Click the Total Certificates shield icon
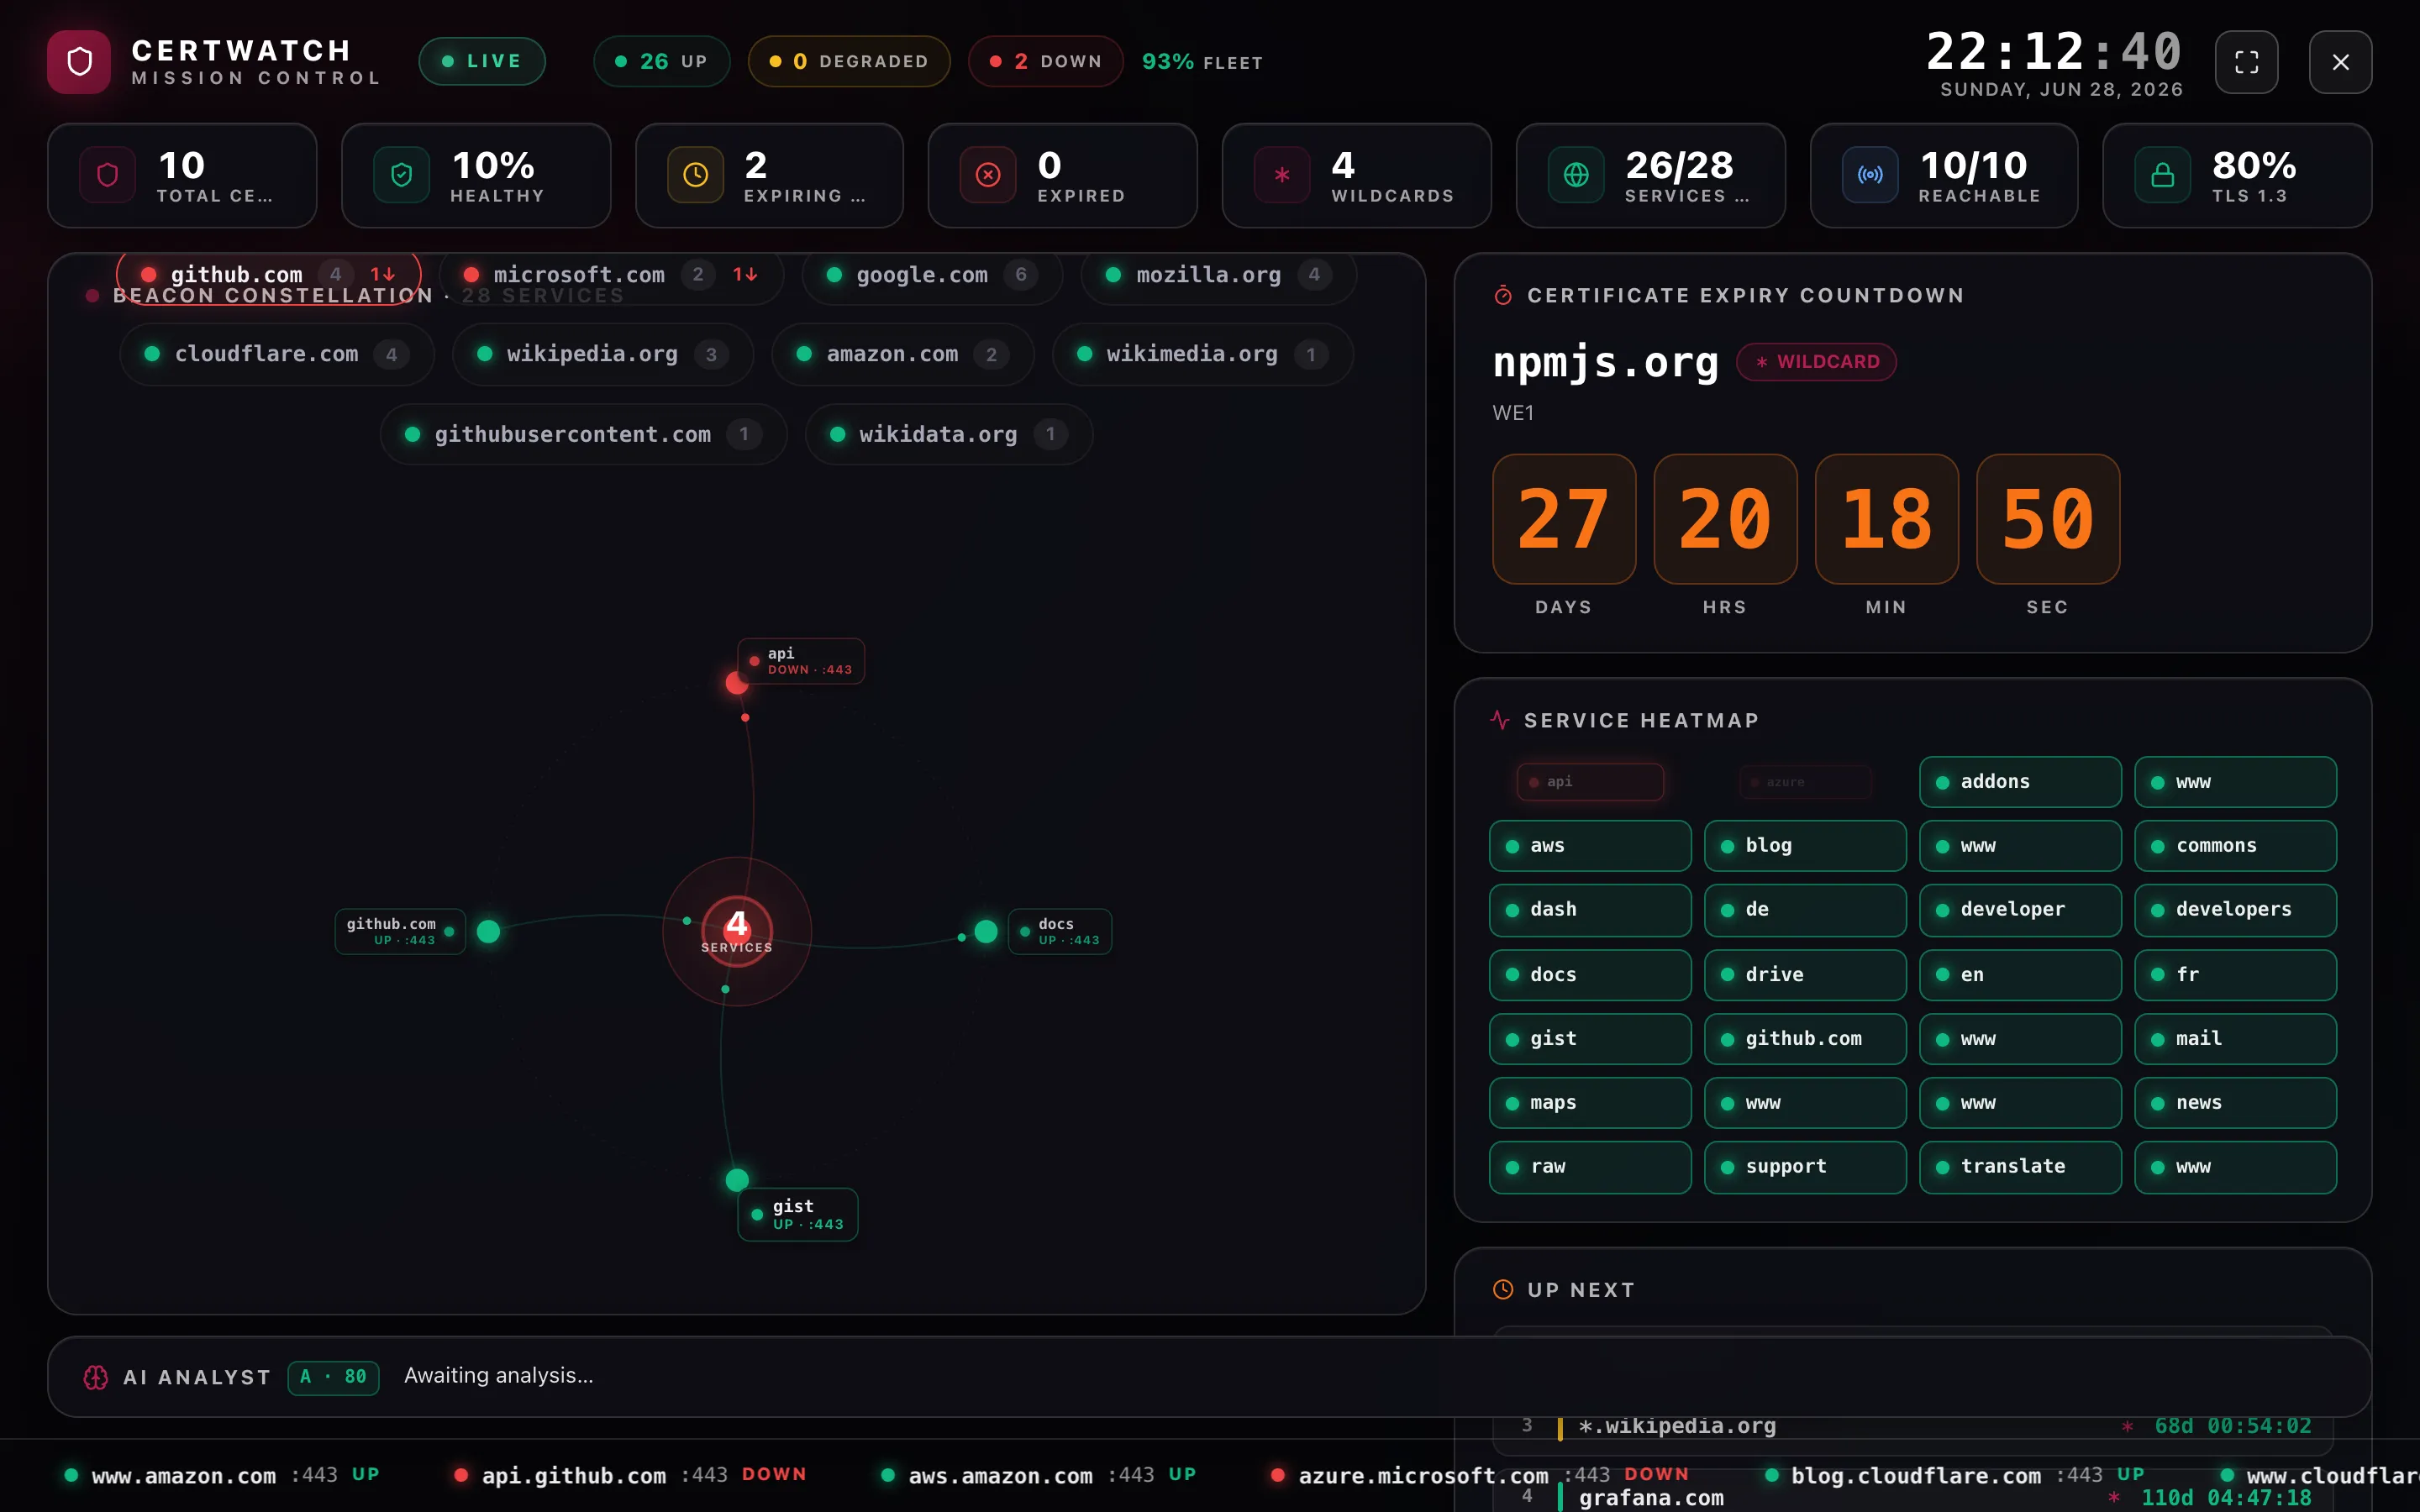The width and height of the screenshot is (2420, 1512). (x=108, y=175)
